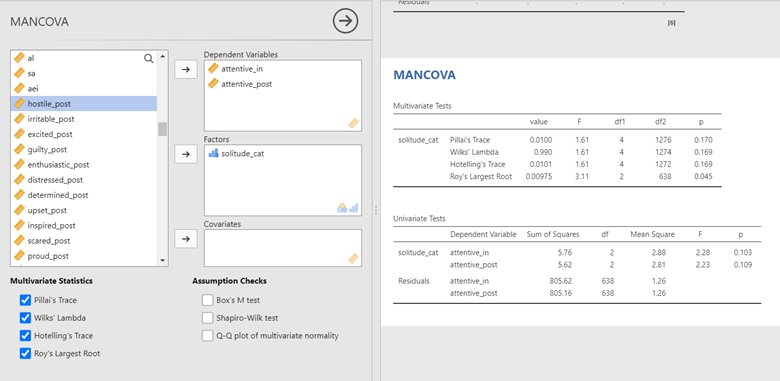Click the ruler icon of attentive_in dependent variable
The image size is (780, 381).
point(213,69)
